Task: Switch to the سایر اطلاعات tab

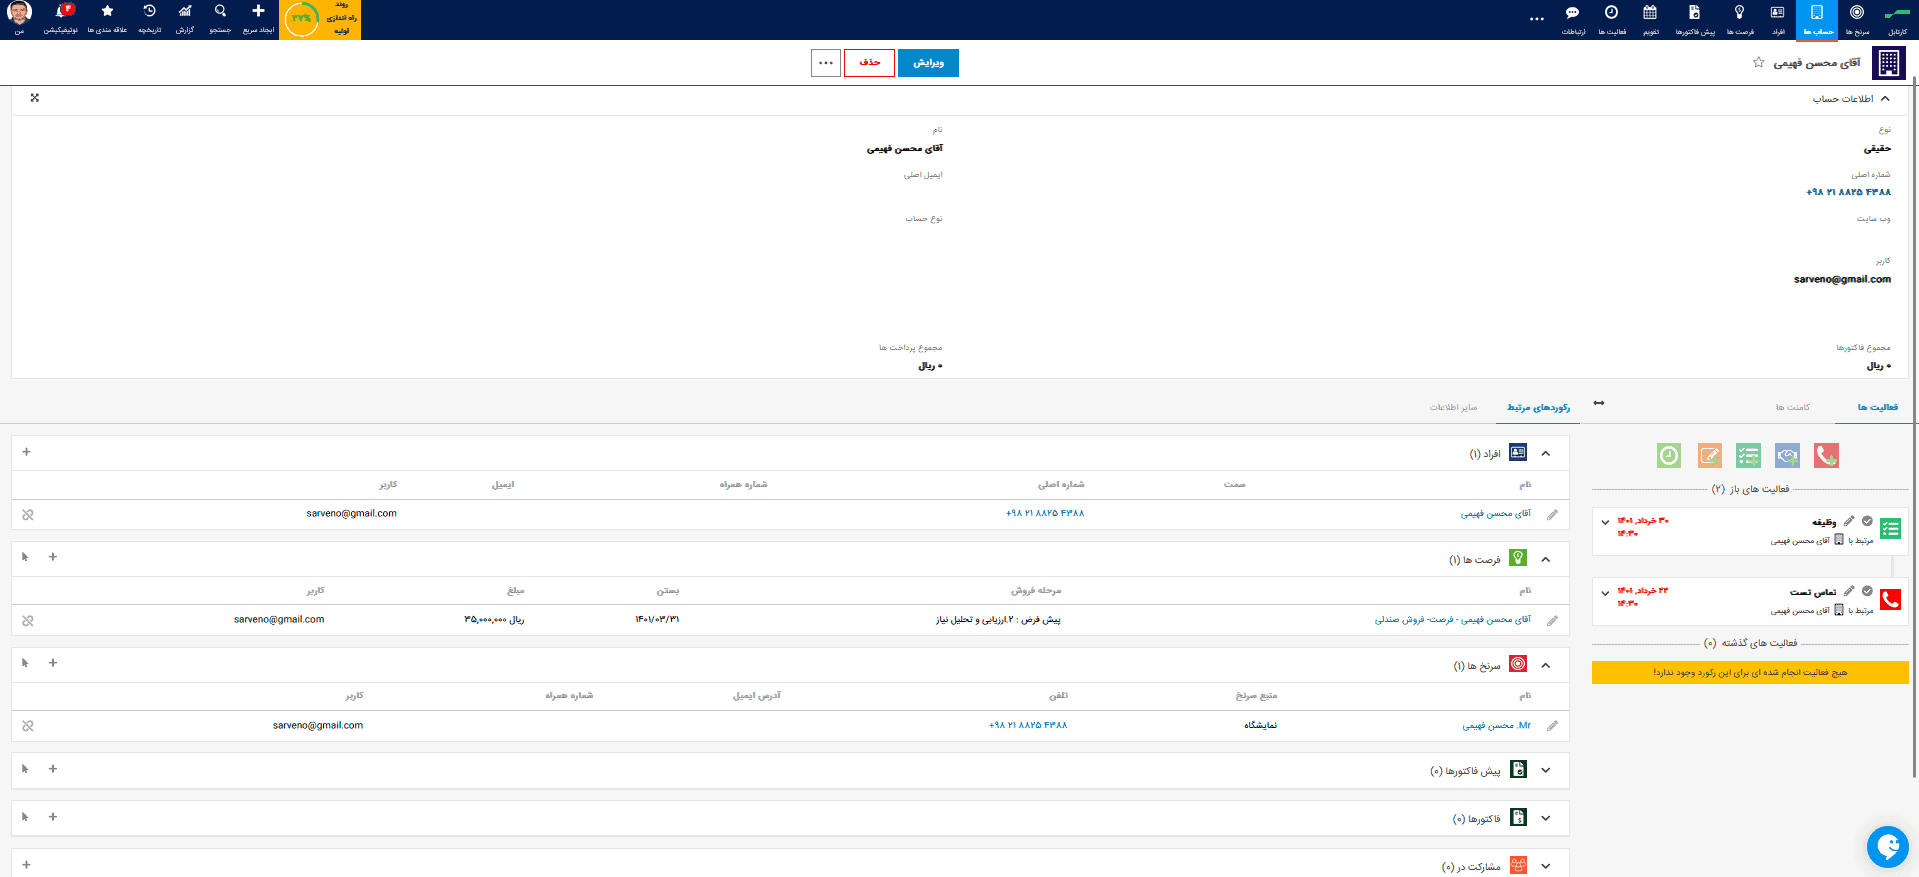Action: (x=1453, y=407)
